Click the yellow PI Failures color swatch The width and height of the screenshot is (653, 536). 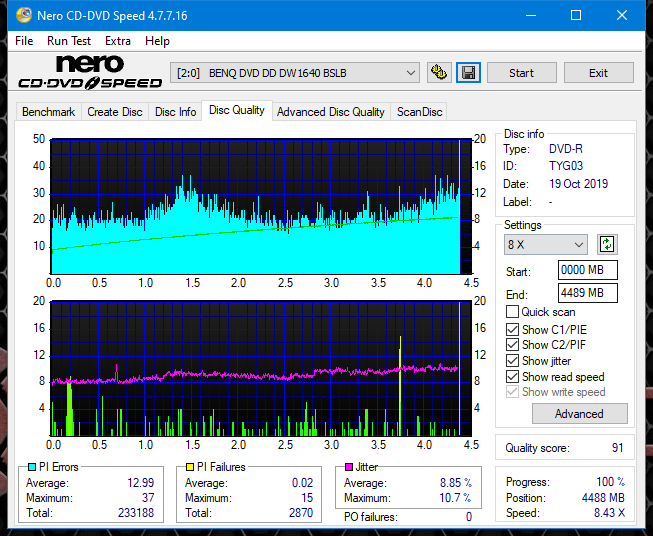click(x=190, y=467)
